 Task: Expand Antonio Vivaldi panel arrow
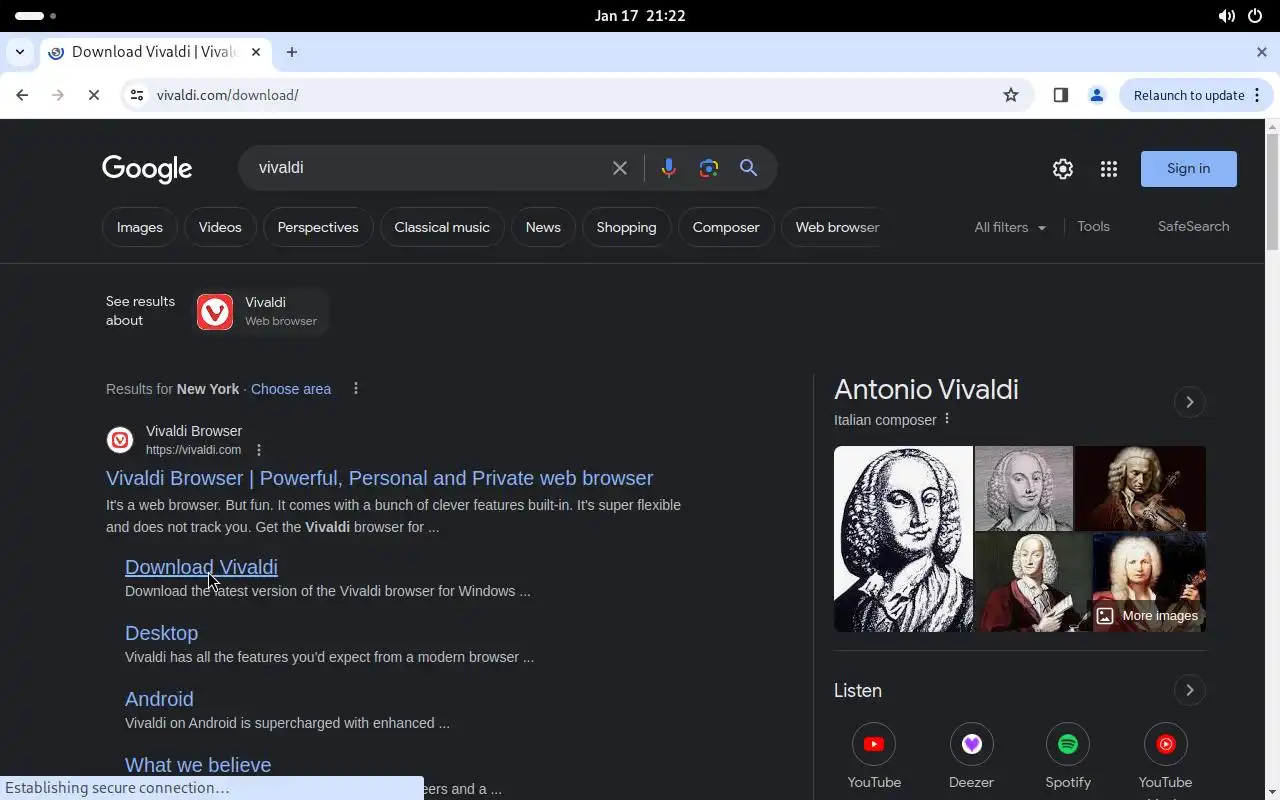tap(1189, 402)
